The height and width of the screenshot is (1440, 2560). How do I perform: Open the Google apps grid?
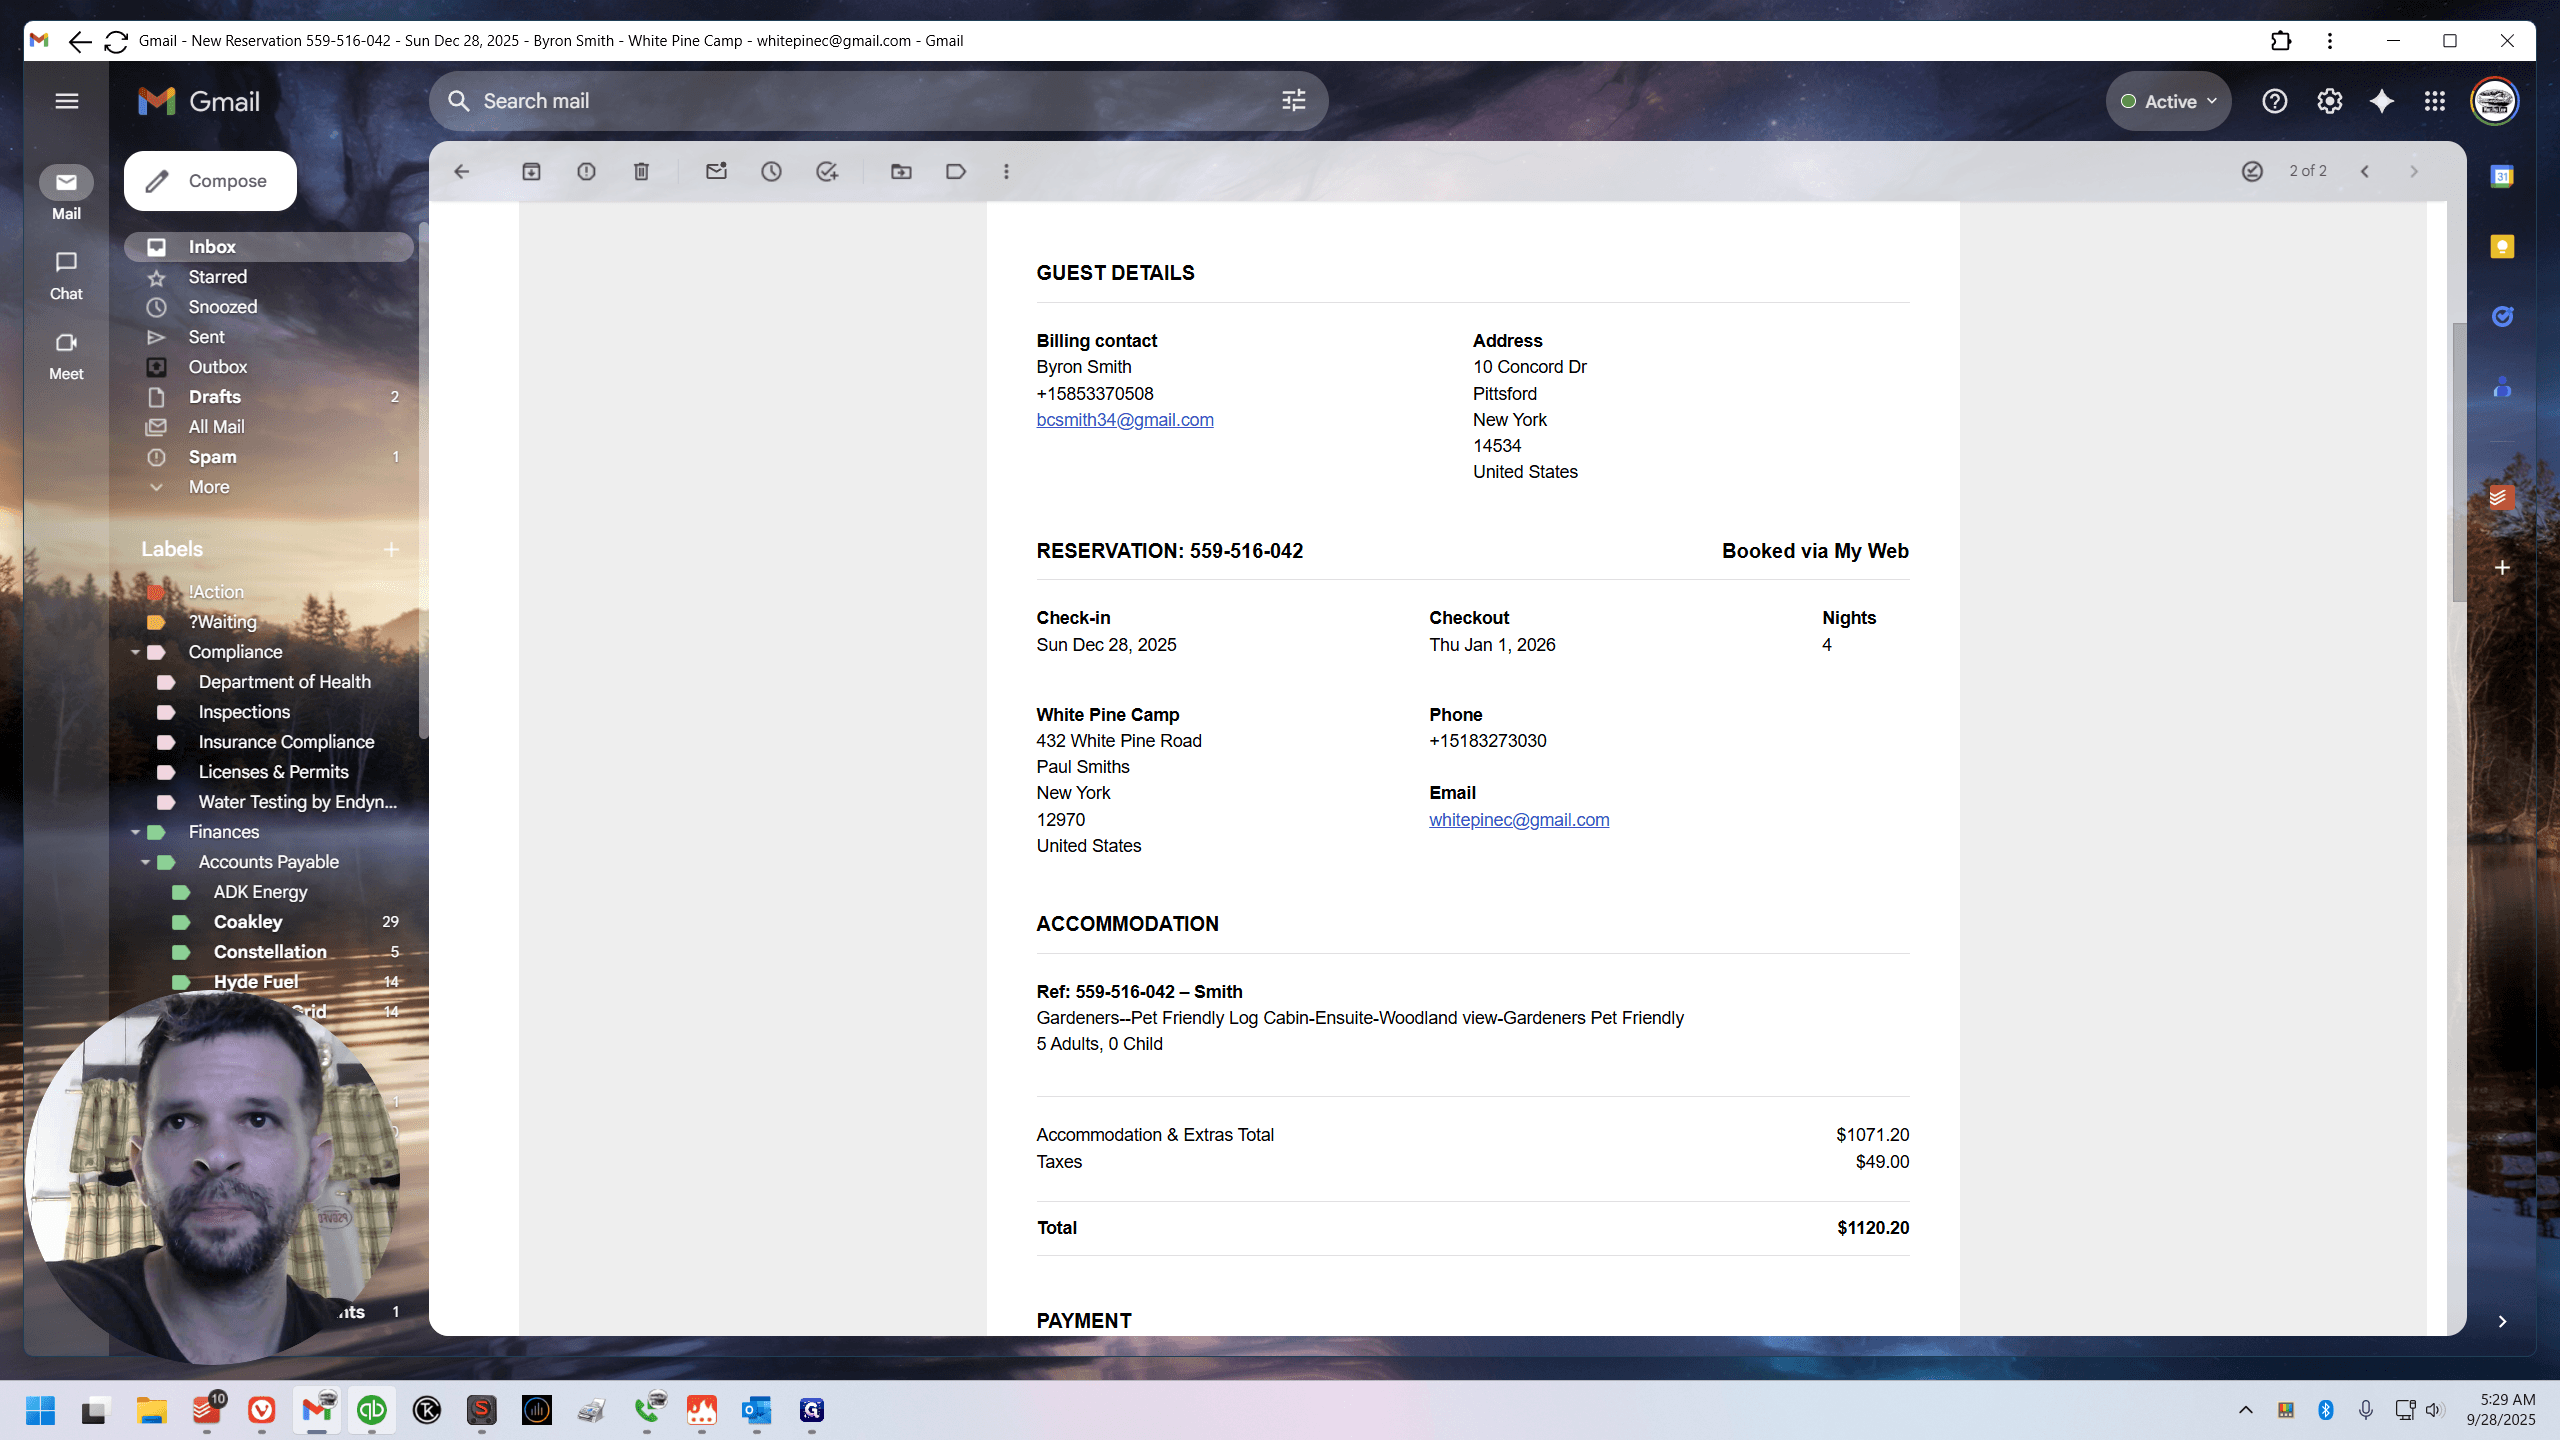[2435, 101]
